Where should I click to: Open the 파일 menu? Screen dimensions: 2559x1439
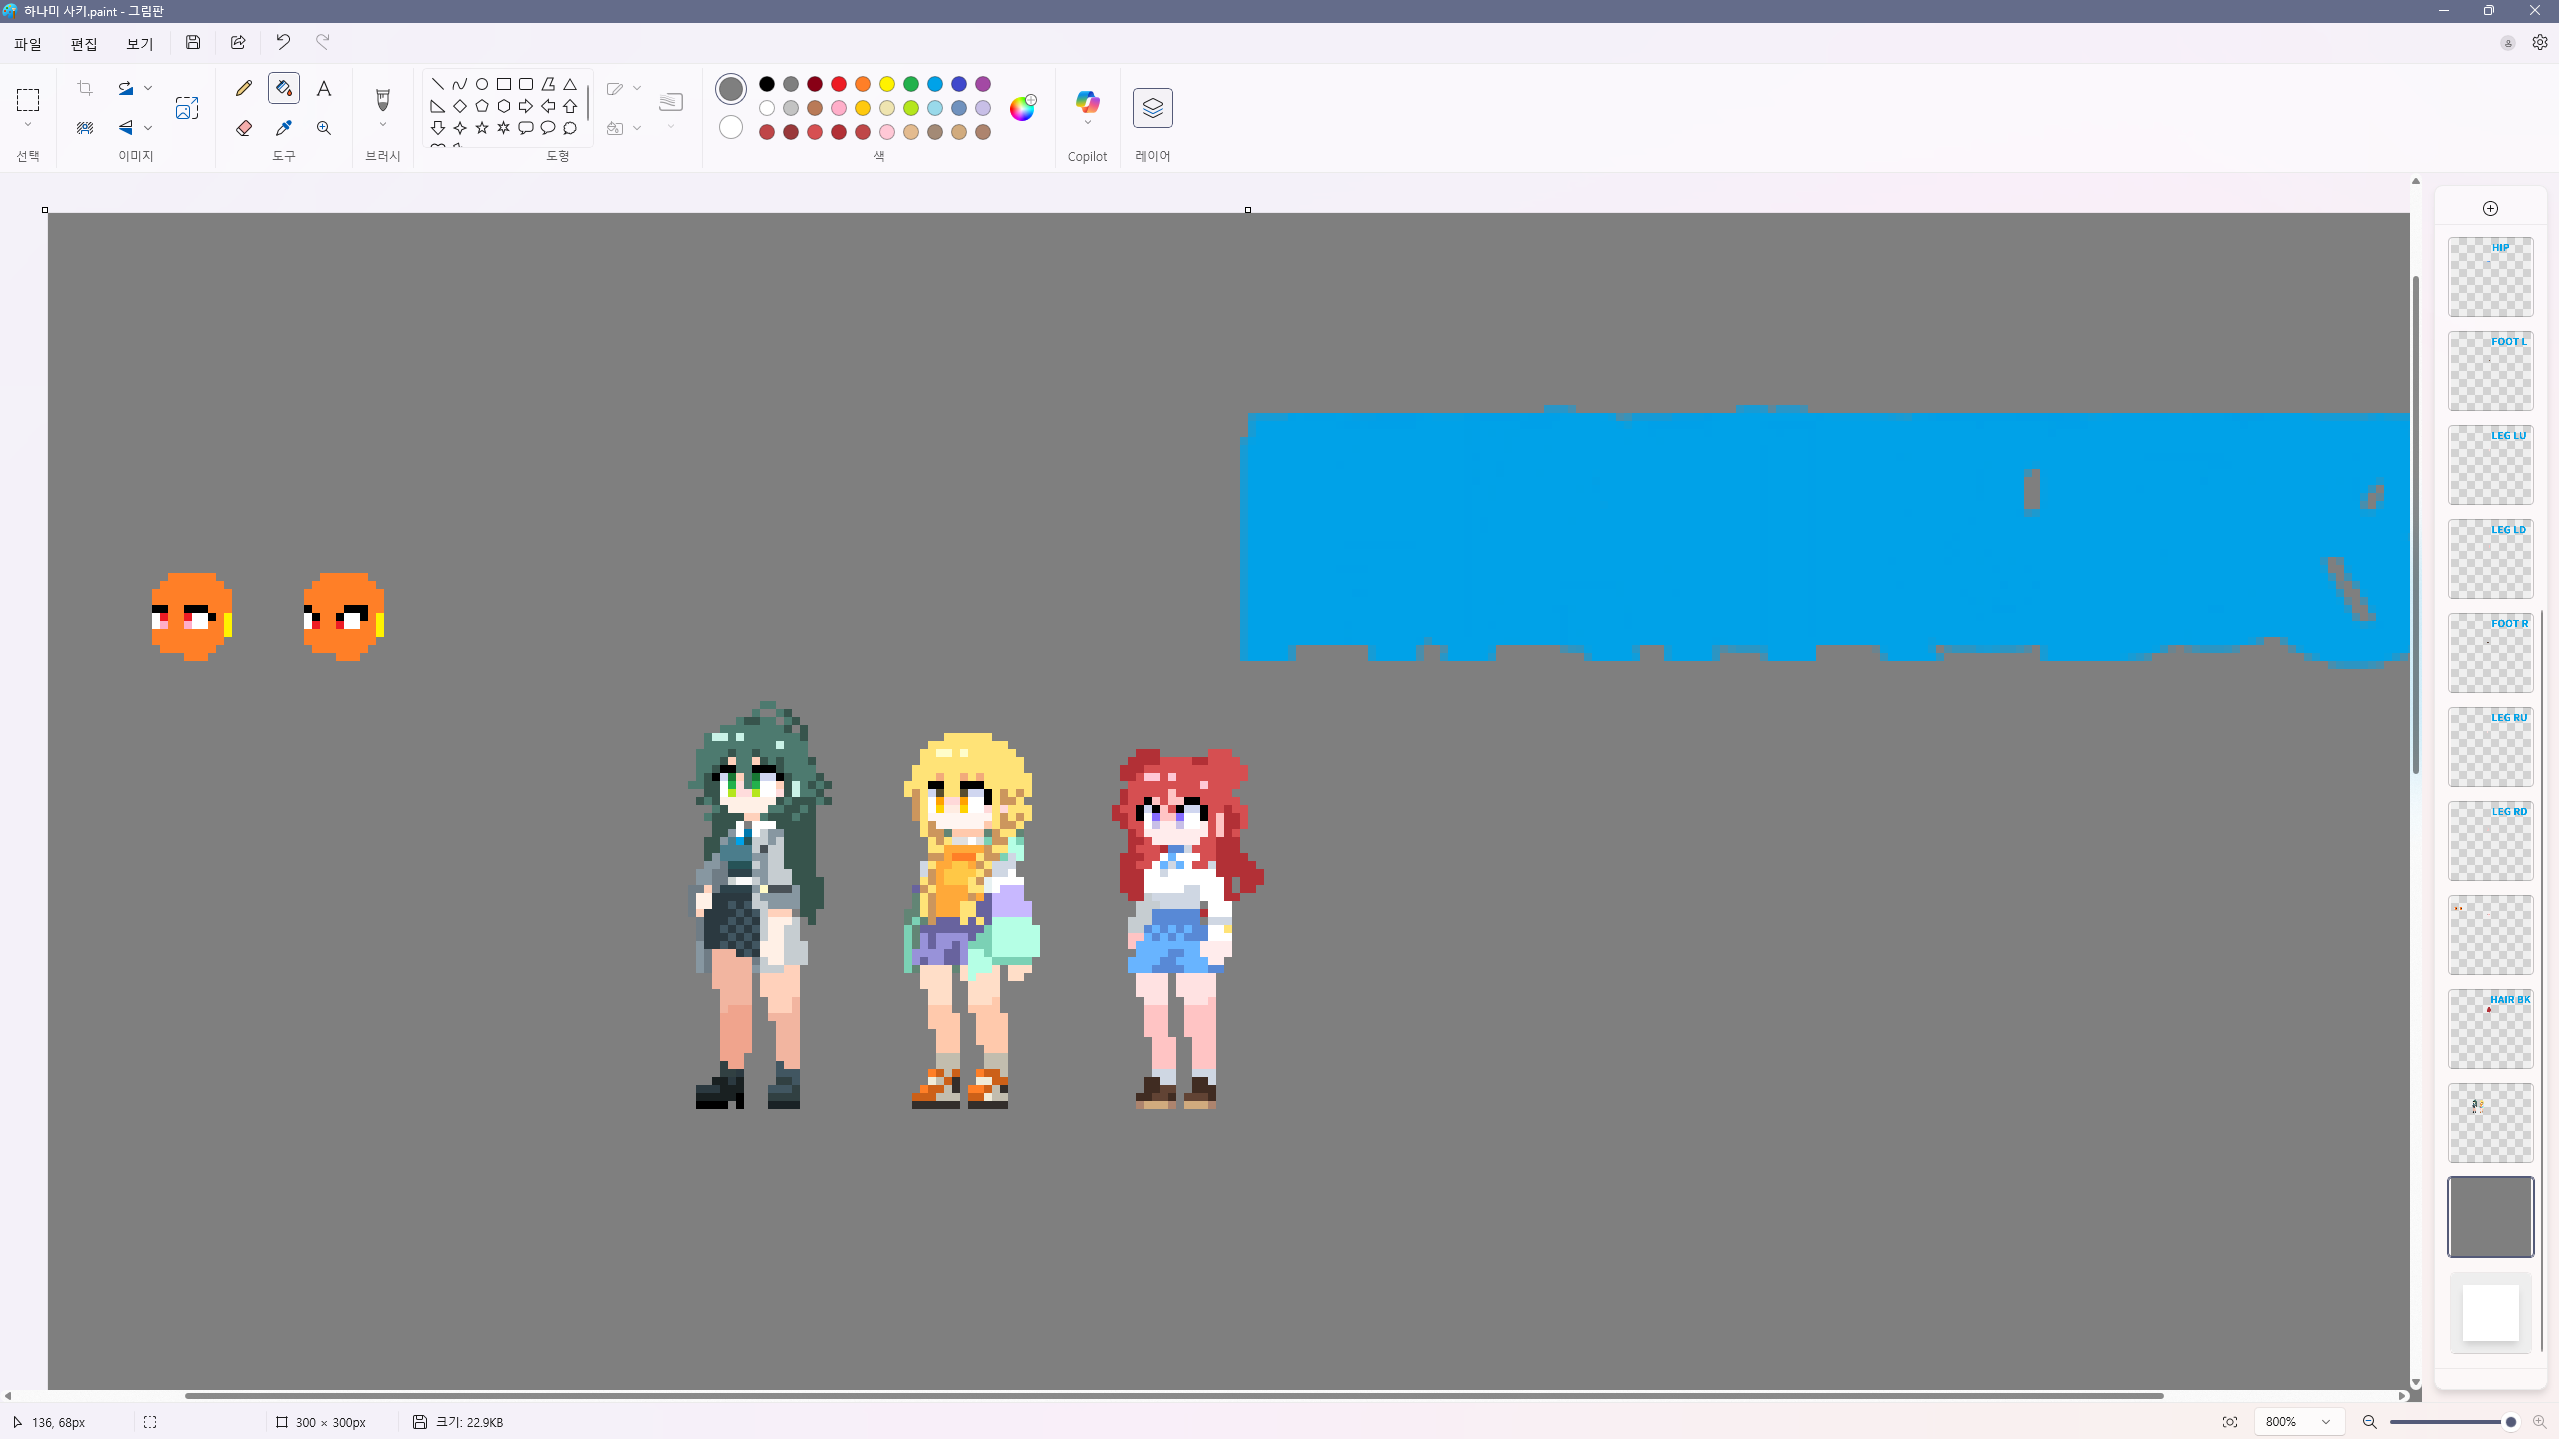point(28,44)
